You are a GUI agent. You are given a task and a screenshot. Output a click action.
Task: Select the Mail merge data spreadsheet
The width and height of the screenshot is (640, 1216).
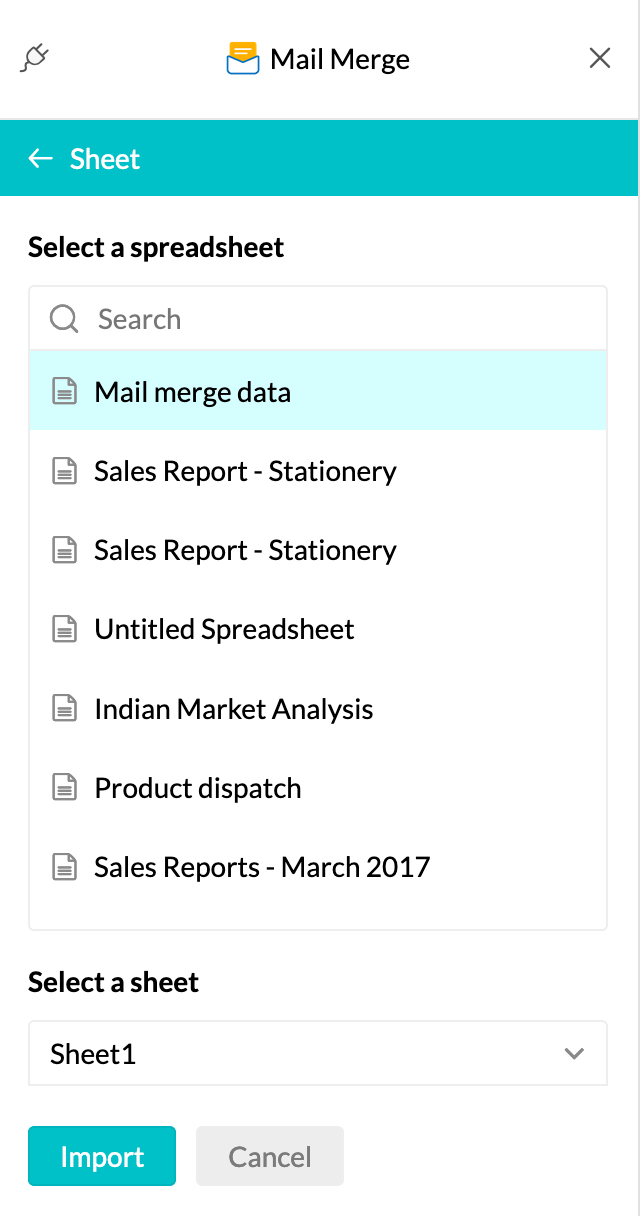(192, 391)
